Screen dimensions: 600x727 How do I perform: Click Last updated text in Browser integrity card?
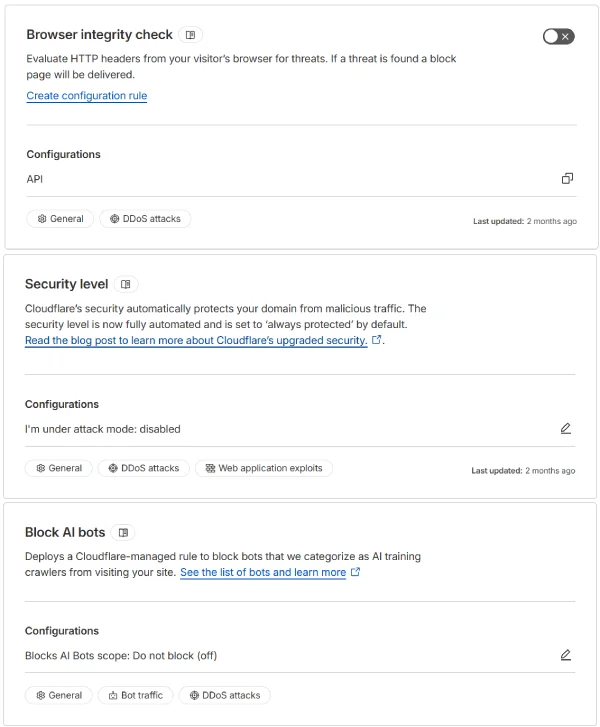[525, 221]
